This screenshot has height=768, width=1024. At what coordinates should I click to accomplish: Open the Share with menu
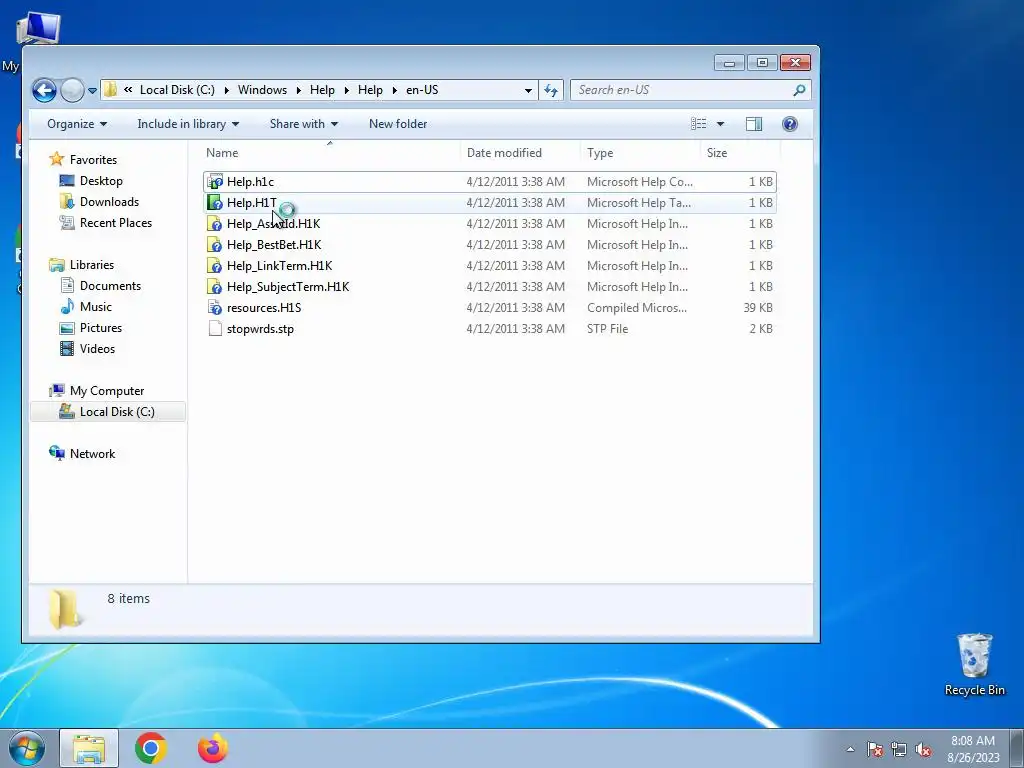304,123
